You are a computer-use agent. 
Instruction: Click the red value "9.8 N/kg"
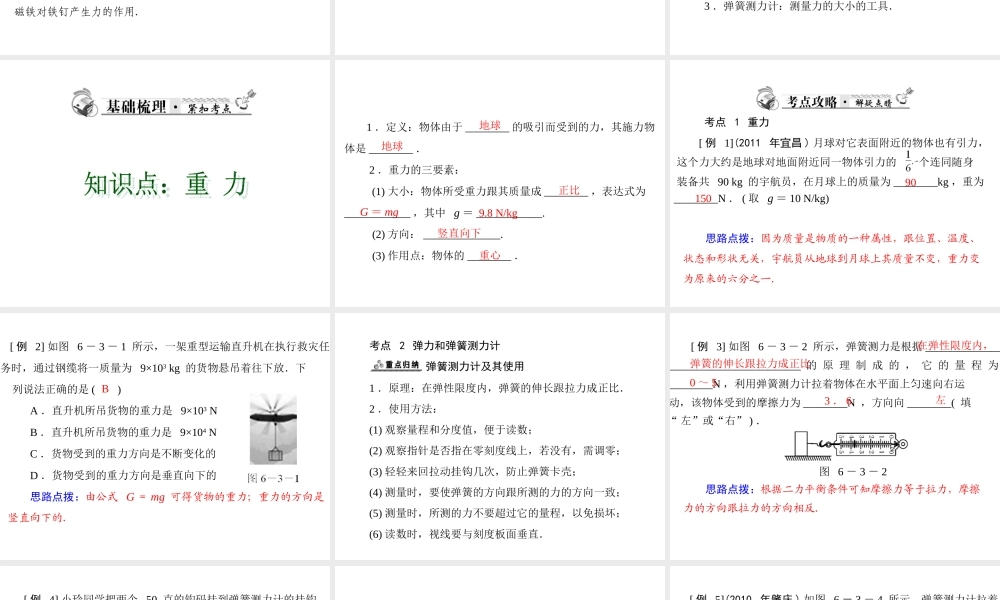click(498, 213)
